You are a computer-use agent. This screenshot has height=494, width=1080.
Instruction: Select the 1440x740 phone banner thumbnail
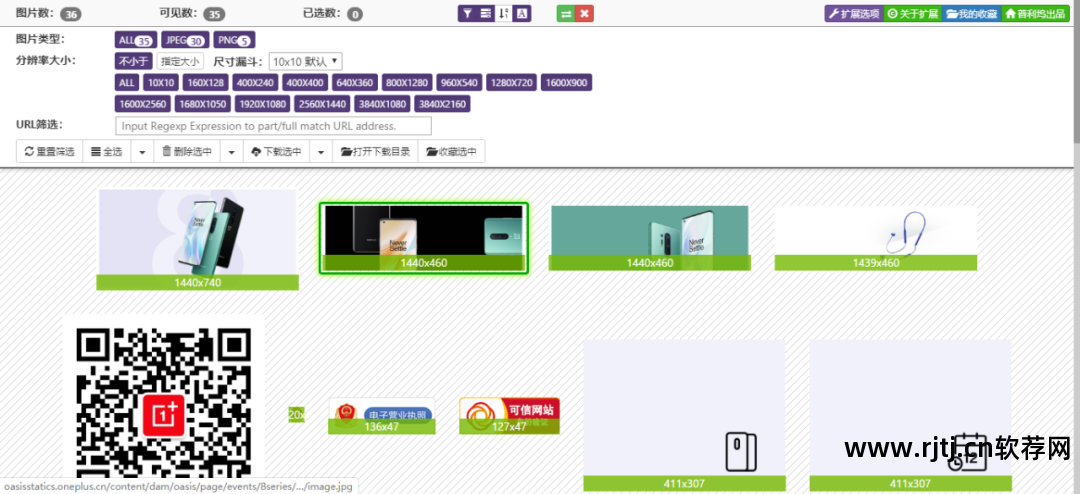click(198, 239)
